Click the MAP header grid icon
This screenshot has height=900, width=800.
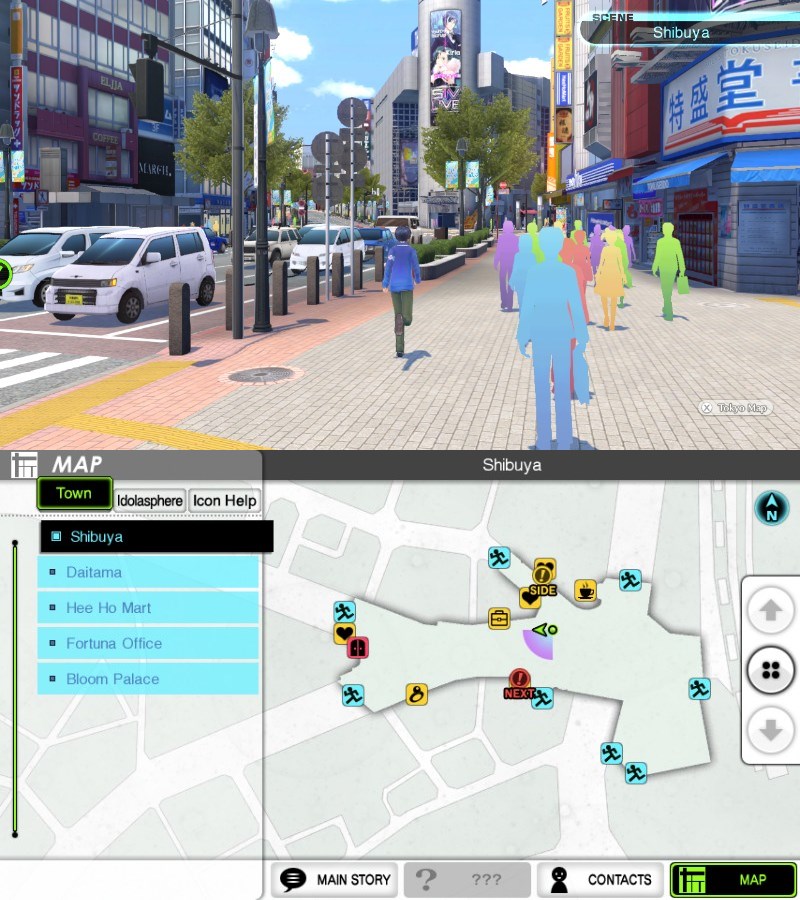tap(24, 464)
